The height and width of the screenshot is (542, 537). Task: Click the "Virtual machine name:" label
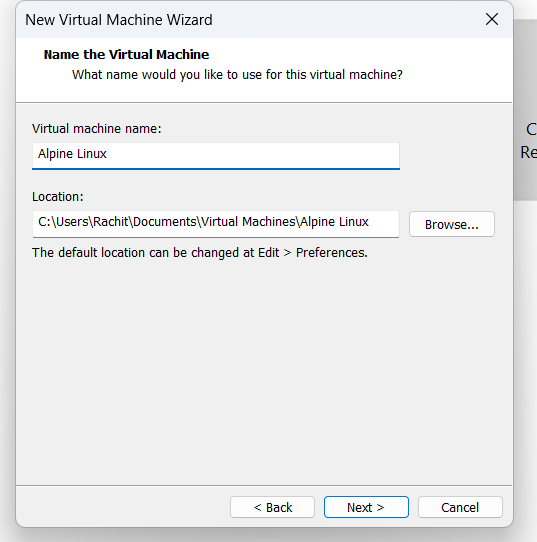tap(97, 129)
